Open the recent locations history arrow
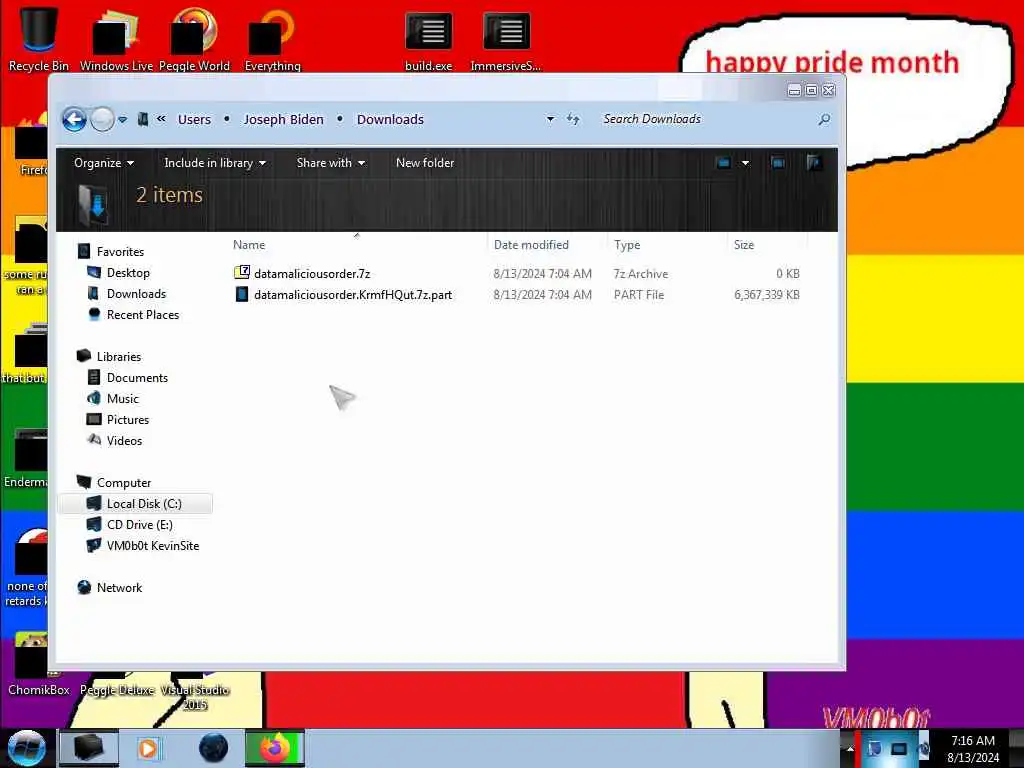This screenshot has height=768, width=1024. 122,120
